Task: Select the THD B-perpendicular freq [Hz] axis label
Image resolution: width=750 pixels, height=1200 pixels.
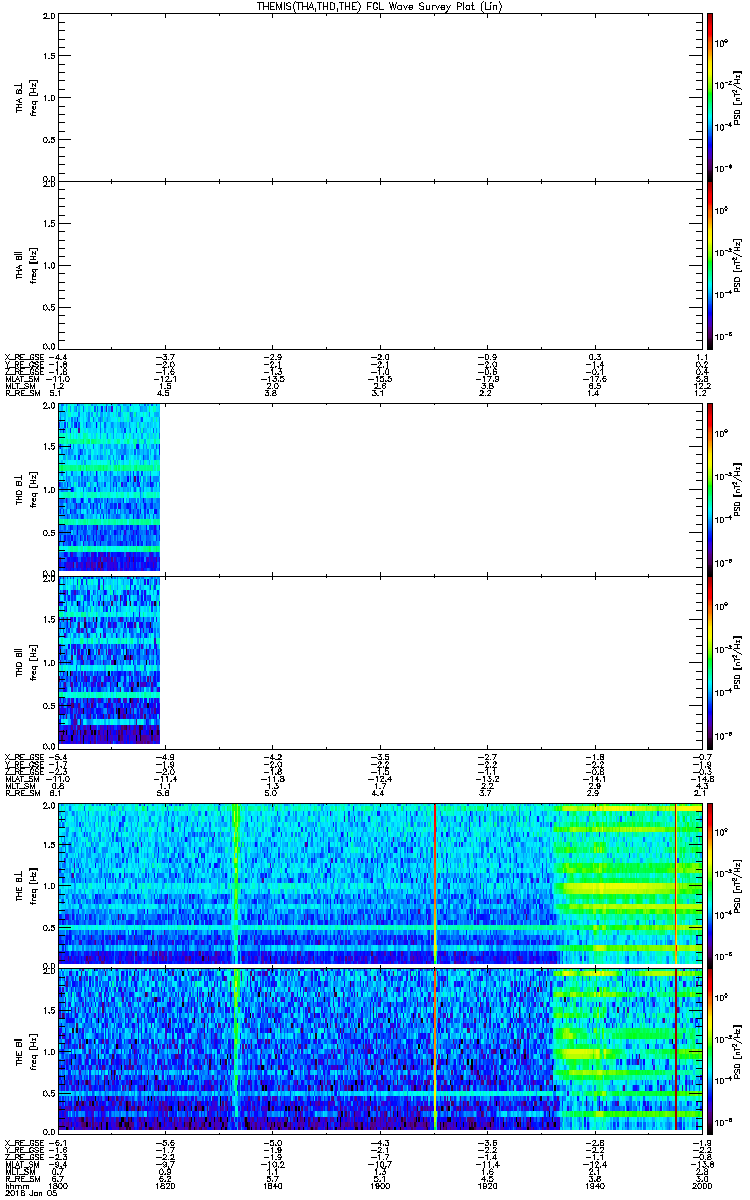Action: click(x=34, y=488)
